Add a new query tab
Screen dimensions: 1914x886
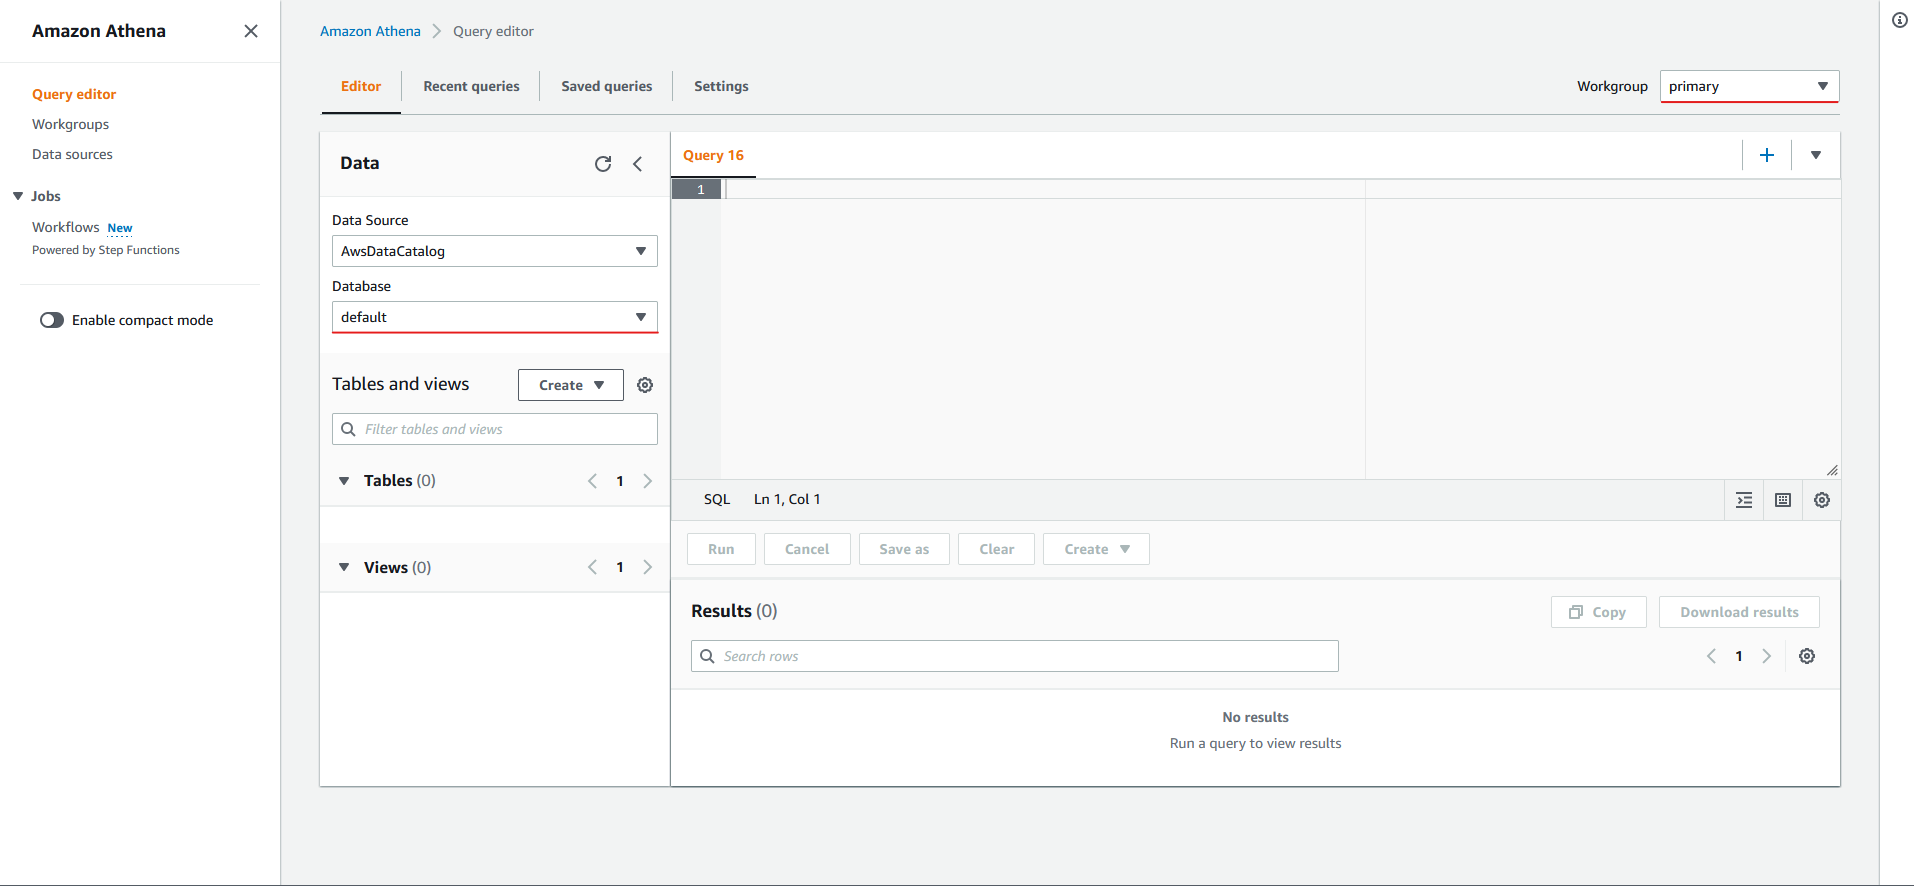click(1767, 155)
